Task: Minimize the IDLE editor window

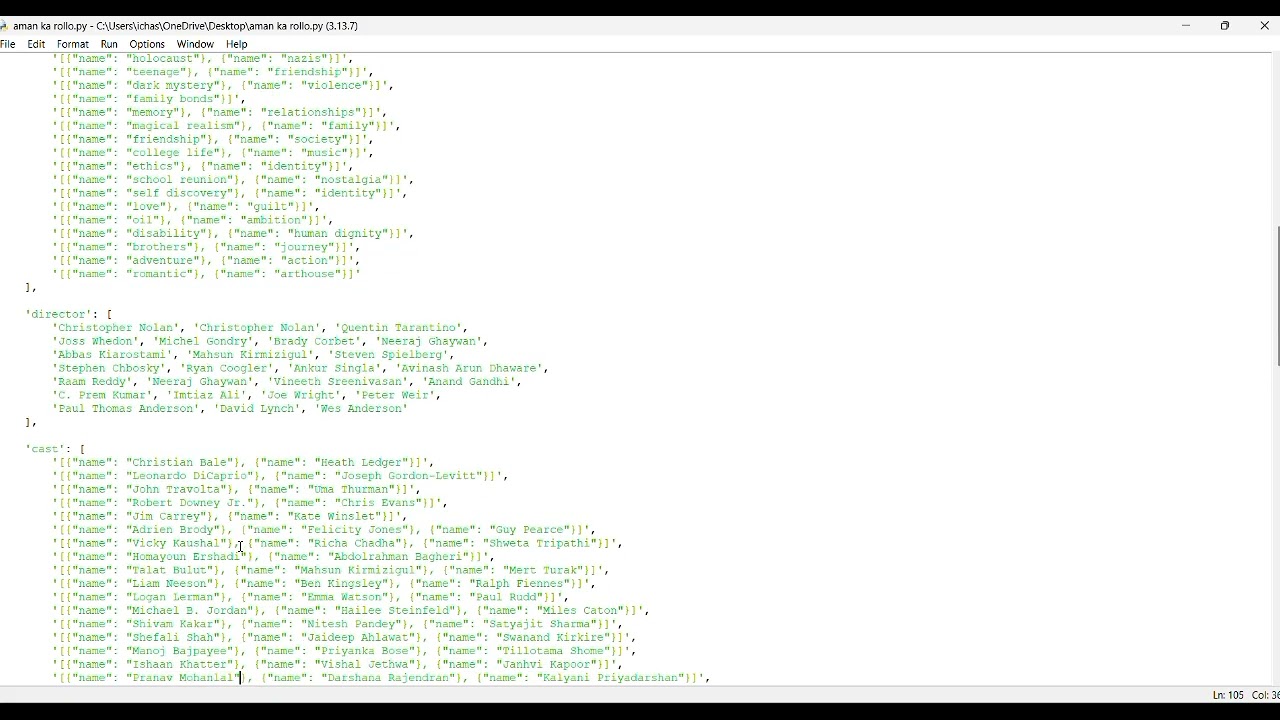Action: tap(1186, 26)
